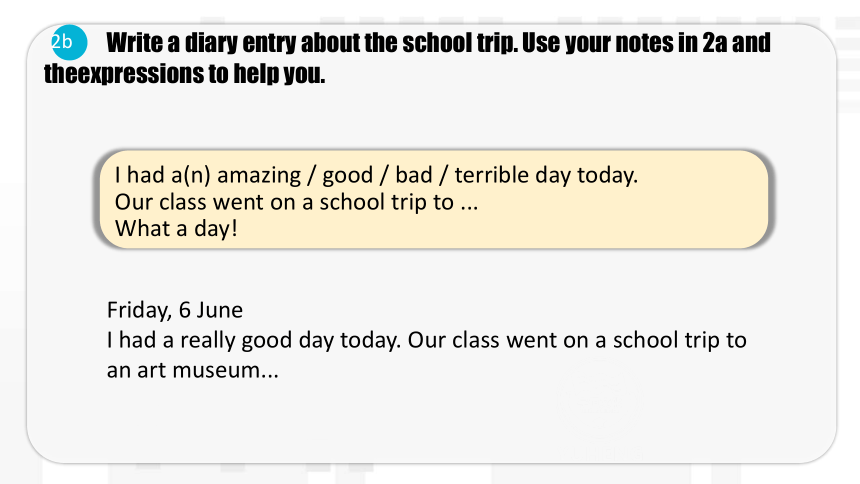Click the word 'good' in the yellow box
The image size is (860, 484).
[347, 176]
